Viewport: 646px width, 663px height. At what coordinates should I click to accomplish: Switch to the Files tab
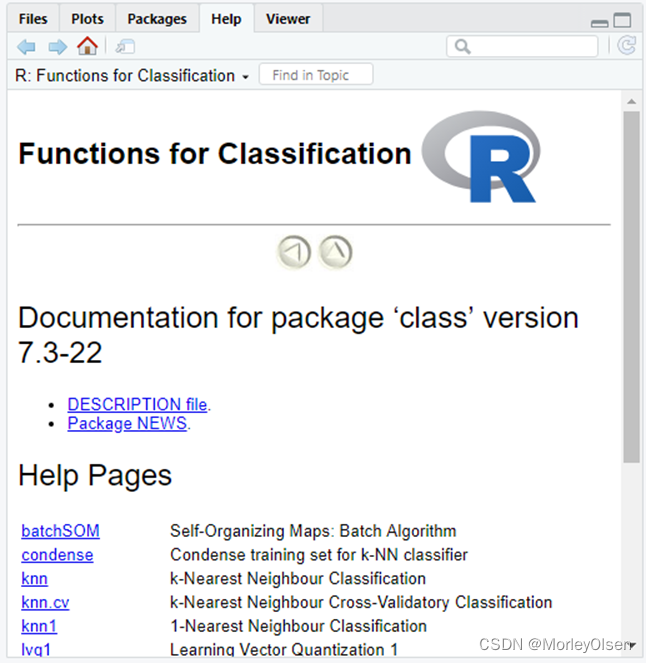pyautogui.click(x=33, y=19)
